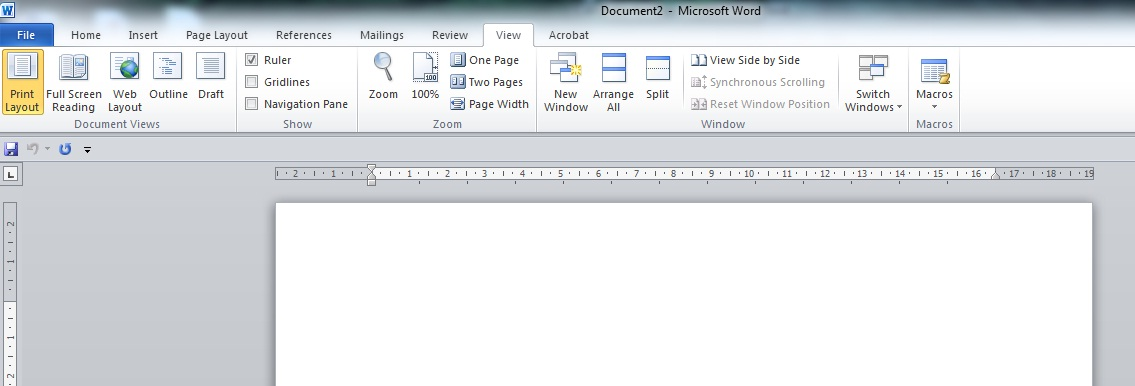Screen dimensions: 1135x386
Task: Click Reset Window Position
Action: (761, 104)
